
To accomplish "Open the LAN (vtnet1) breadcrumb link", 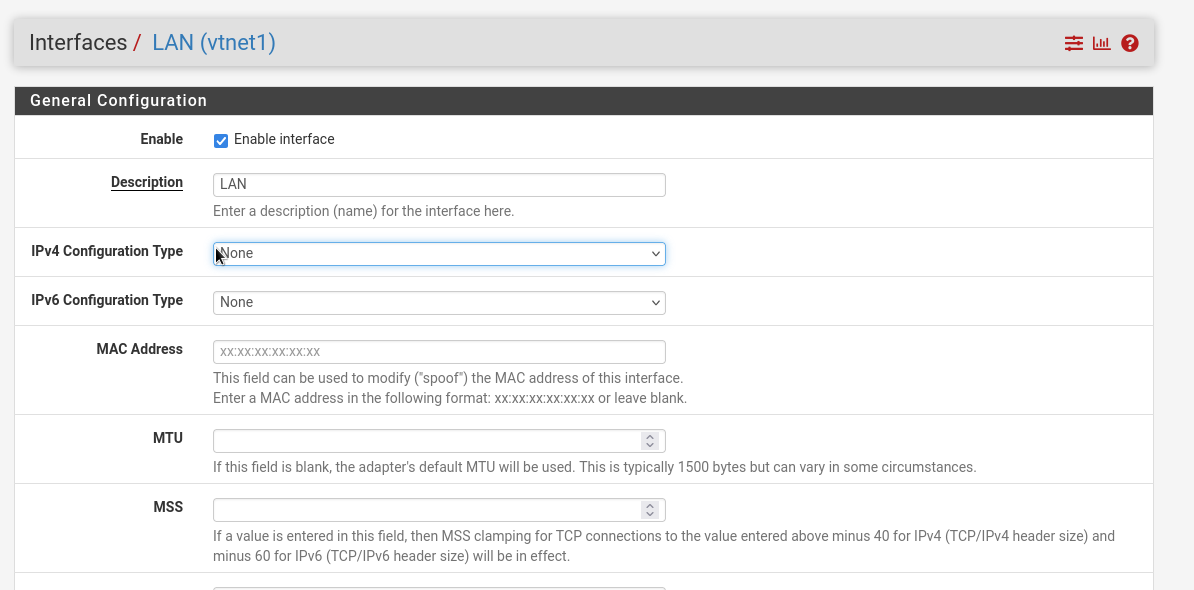I will click(213, 42).
